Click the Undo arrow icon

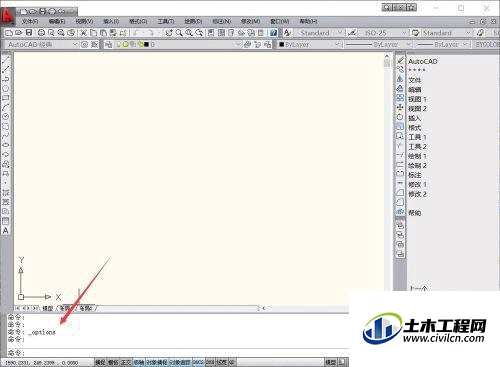[136, 33]
